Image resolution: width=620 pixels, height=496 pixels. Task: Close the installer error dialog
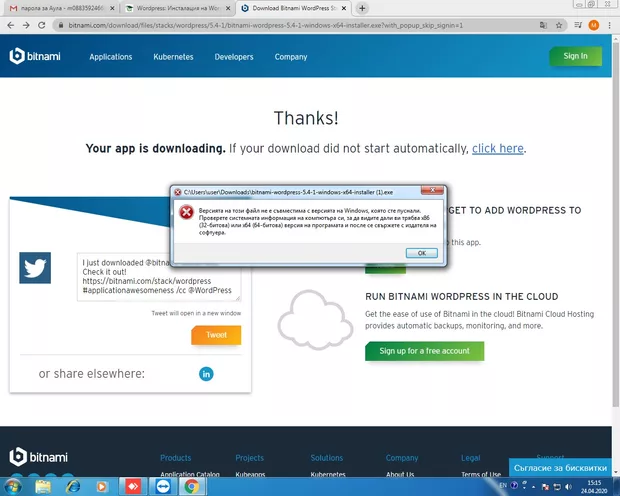[x=432, y=190]
